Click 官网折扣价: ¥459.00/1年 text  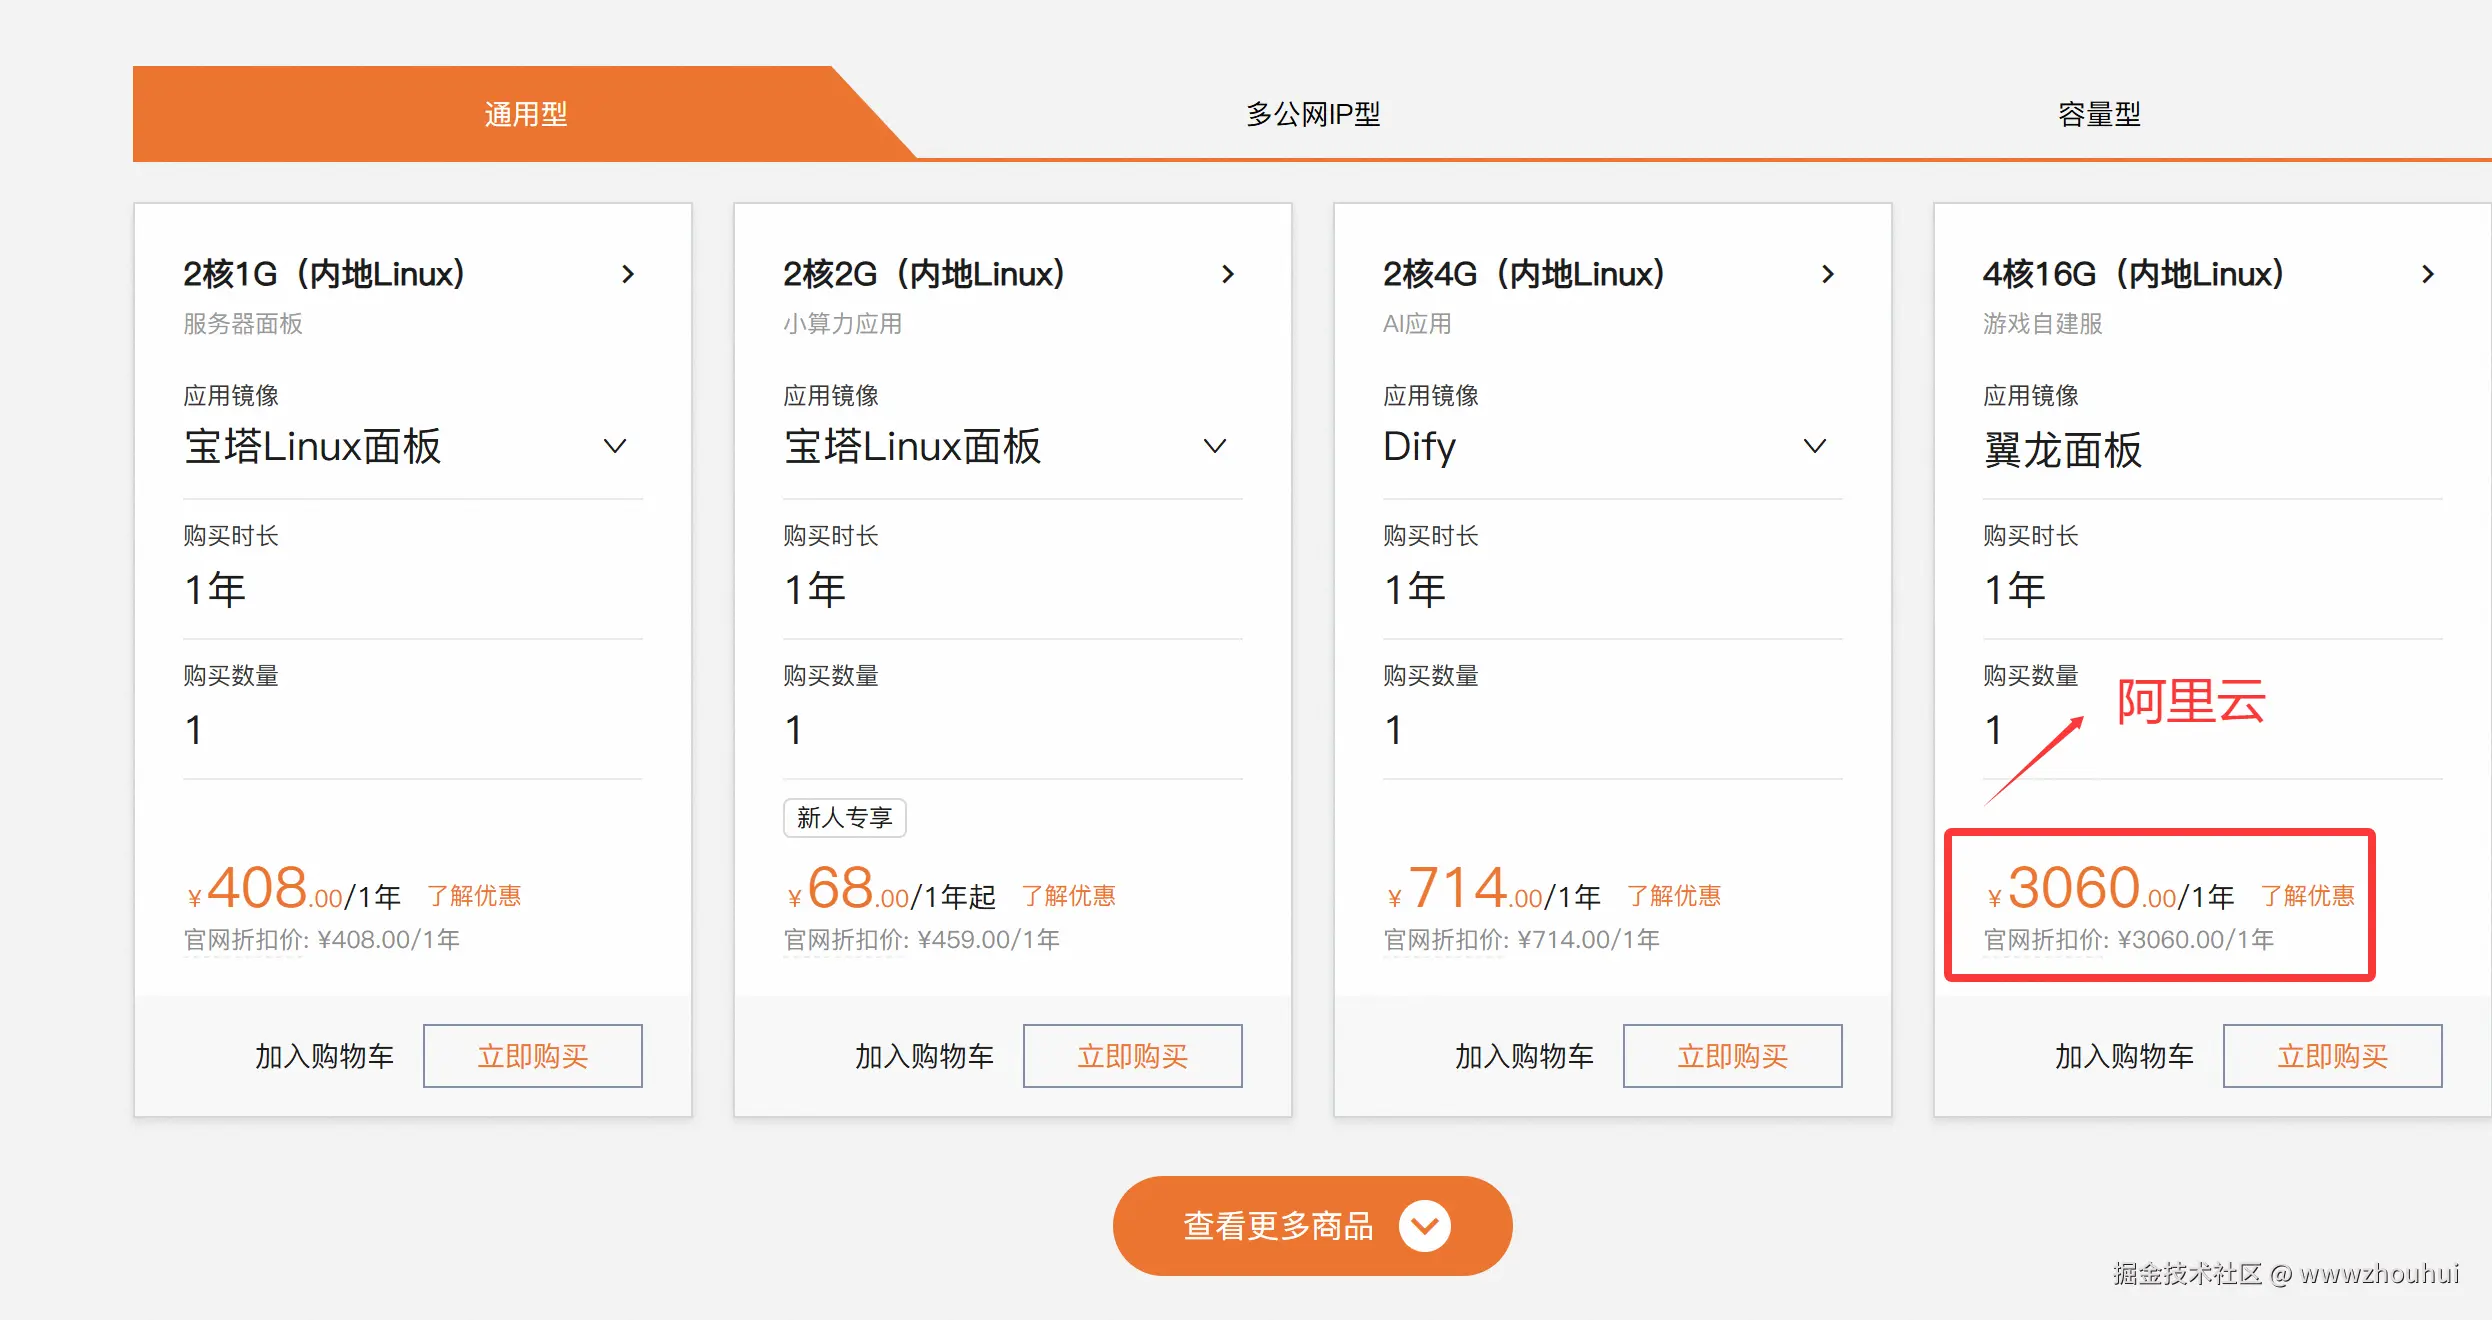(x=922, y=940)
